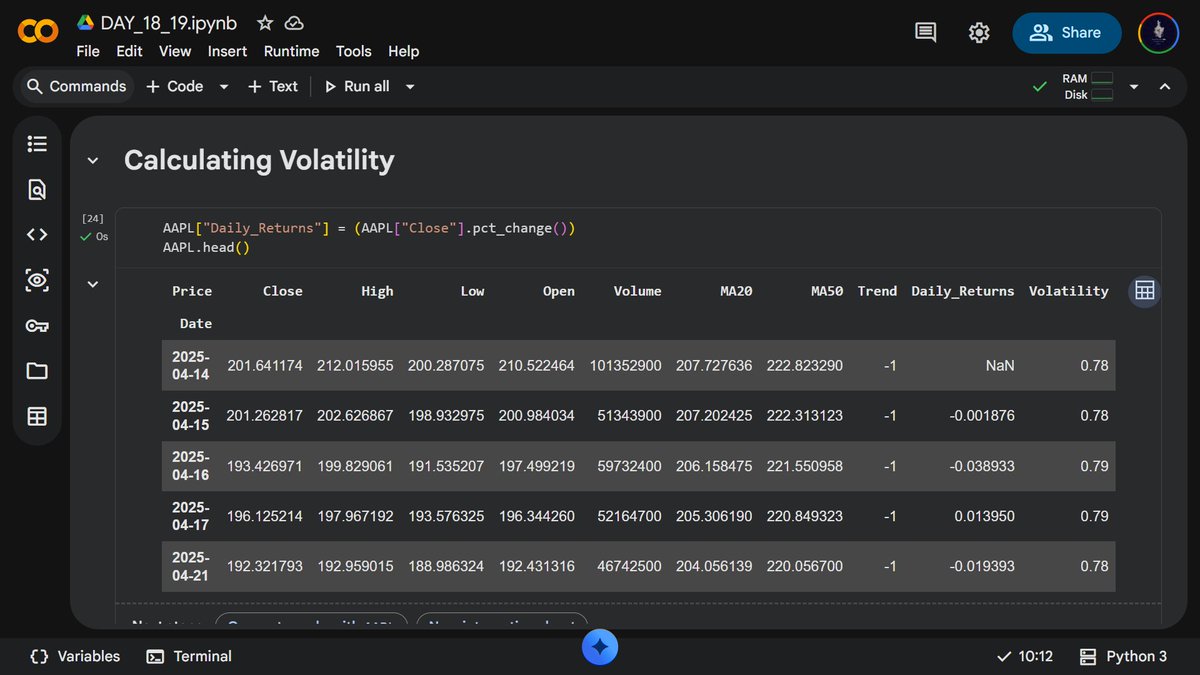
Task: Open the Commands search button
Action: coord(77,87)
